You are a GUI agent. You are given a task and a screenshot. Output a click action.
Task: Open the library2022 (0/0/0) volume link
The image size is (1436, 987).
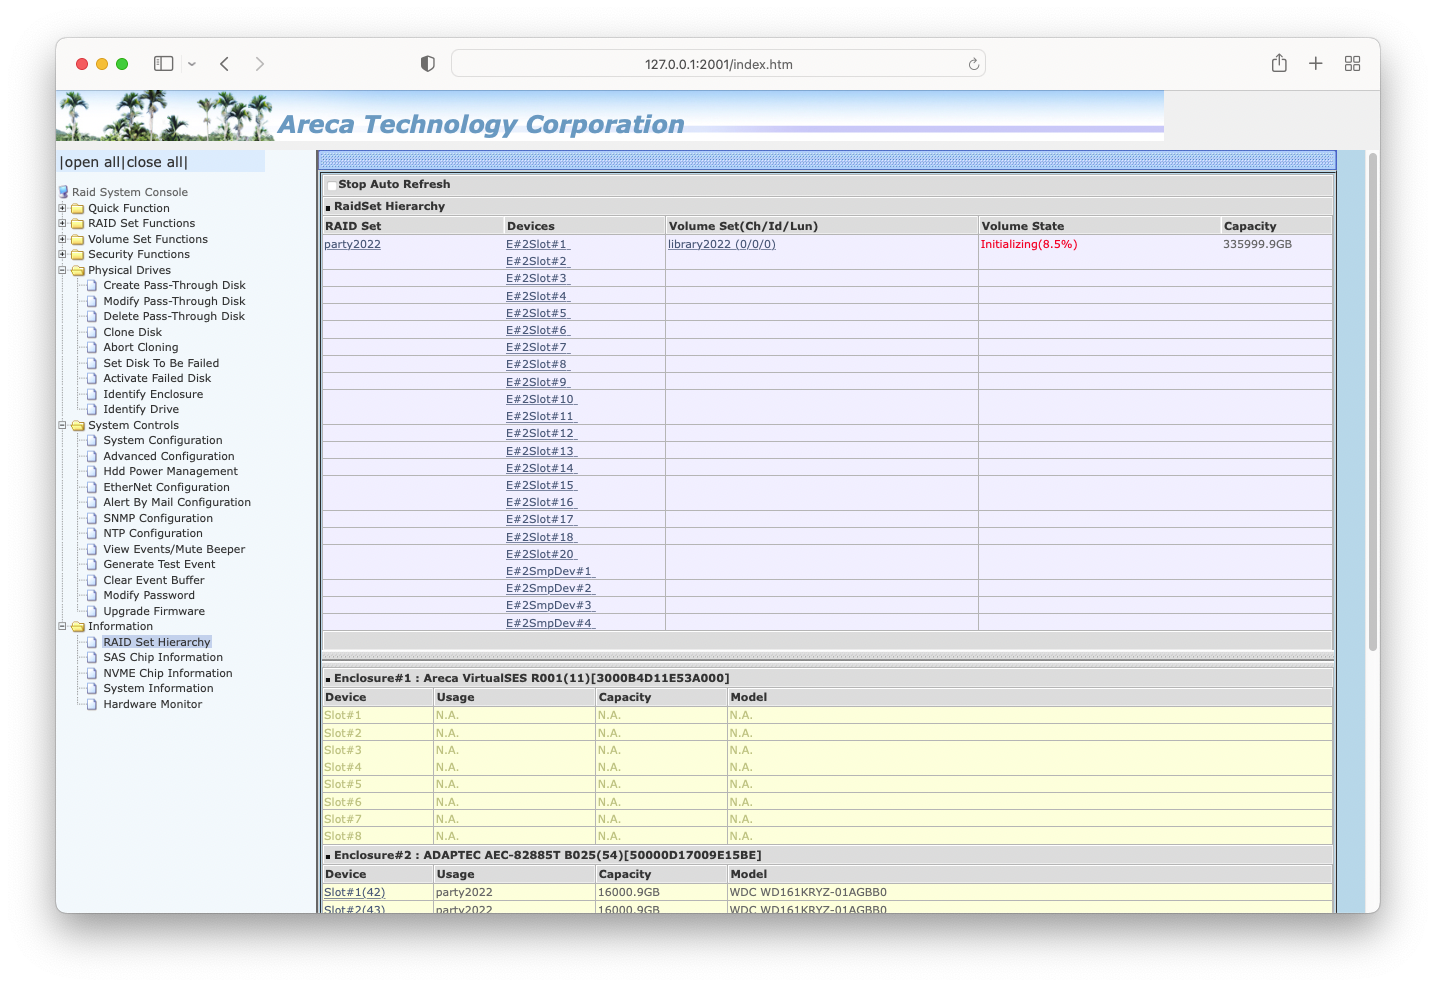[x=721, y=244]
